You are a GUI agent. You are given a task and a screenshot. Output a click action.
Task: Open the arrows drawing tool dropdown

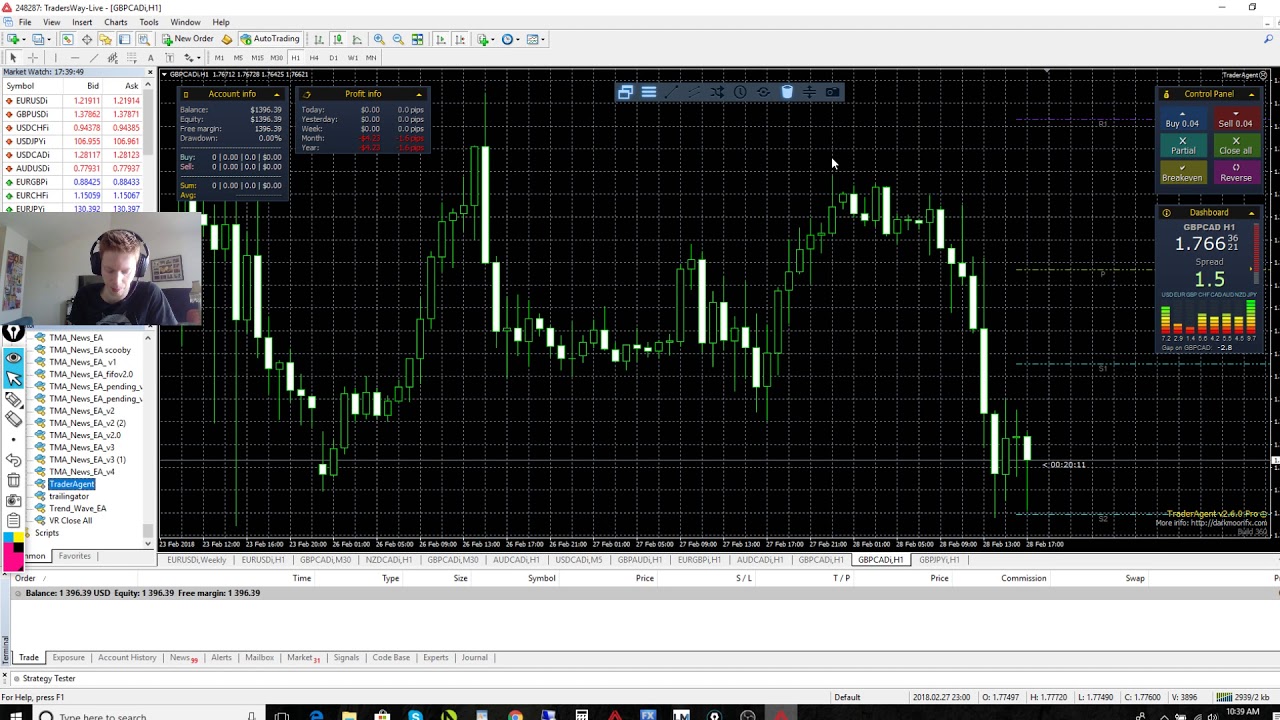click(198, 58)
